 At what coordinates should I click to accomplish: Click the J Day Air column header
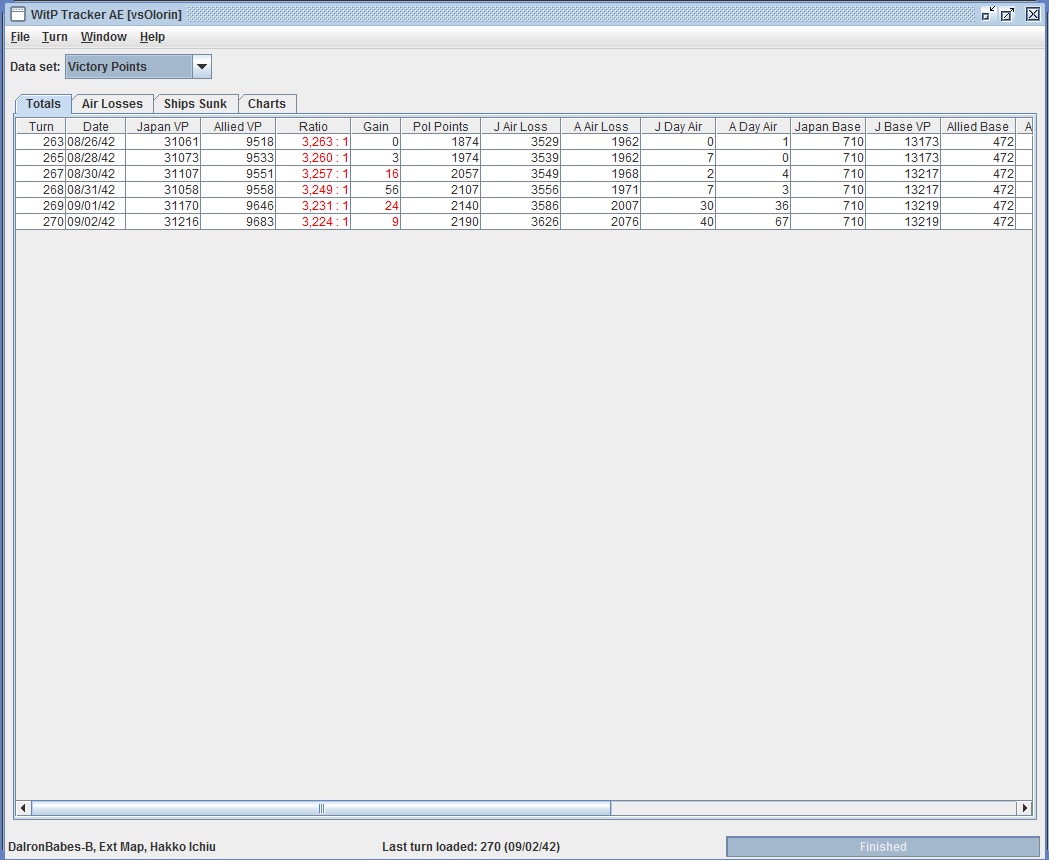(678, 126)
